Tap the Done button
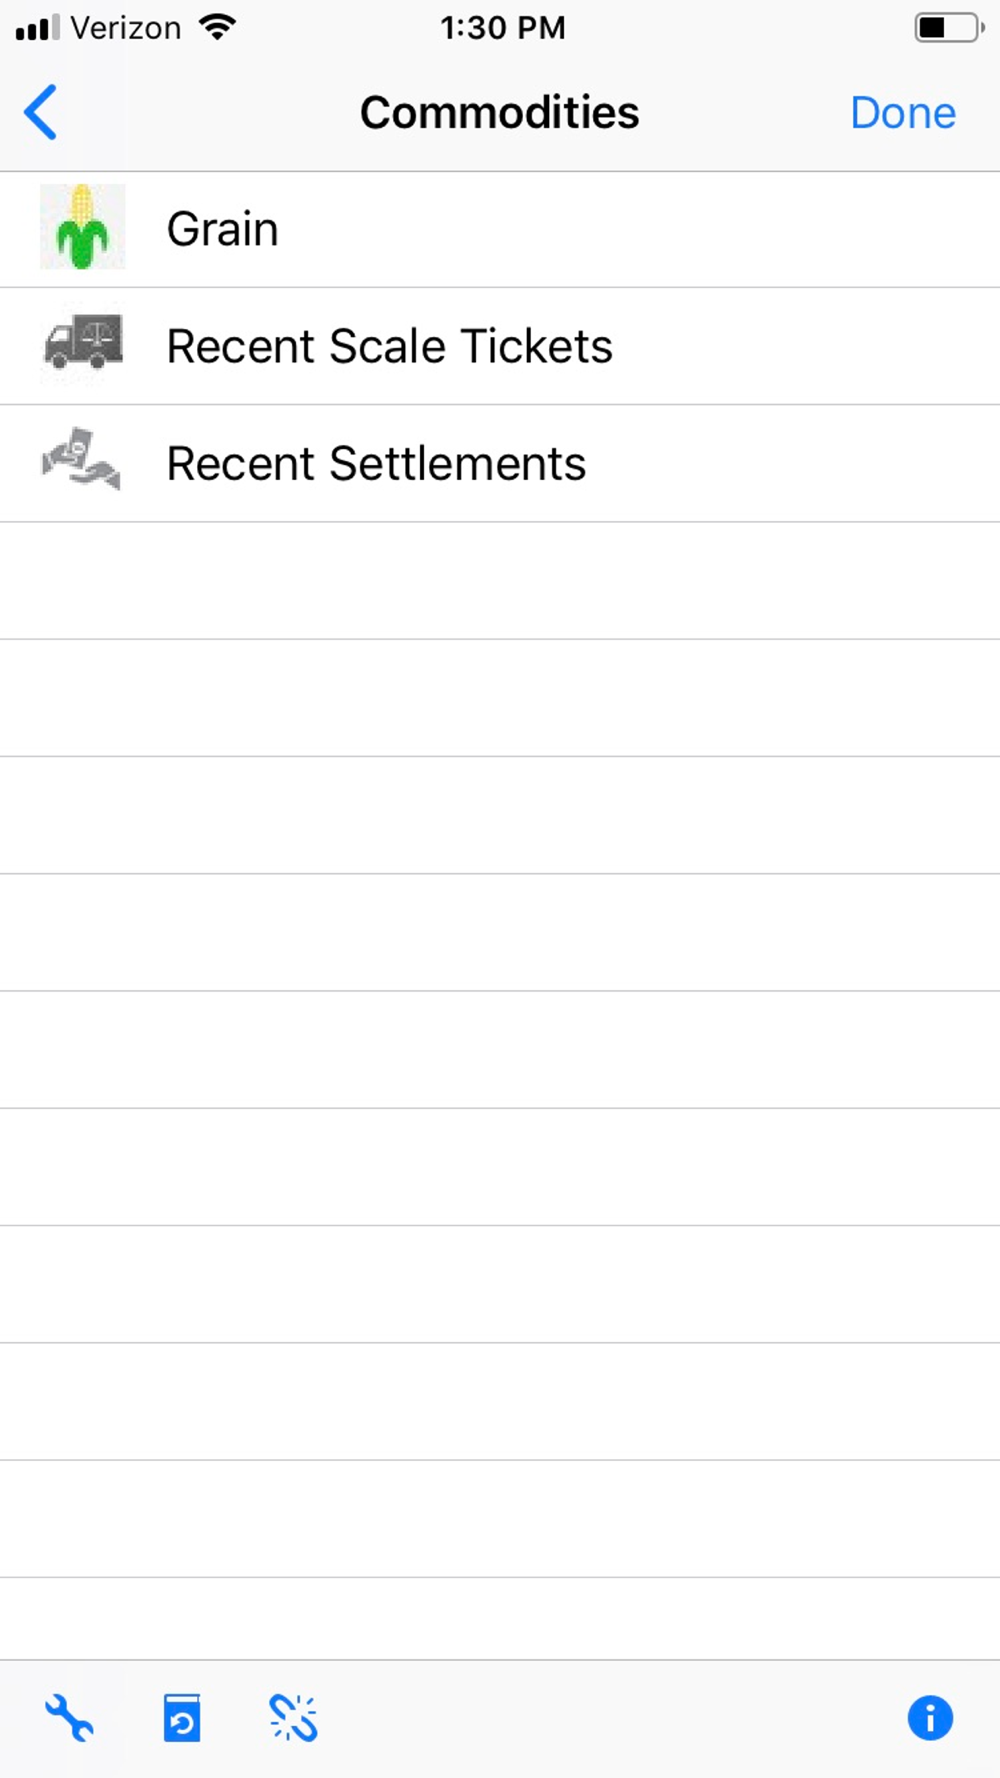Screen dimensions: 1000x1778 902,113
